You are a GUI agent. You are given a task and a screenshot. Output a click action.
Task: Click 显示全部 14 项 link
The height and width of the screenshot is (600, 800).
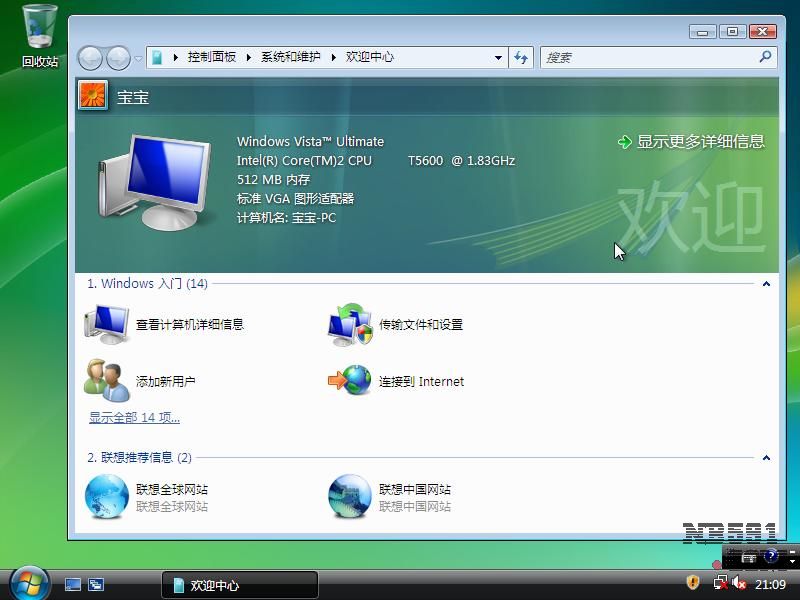click(x=134, y=418)
